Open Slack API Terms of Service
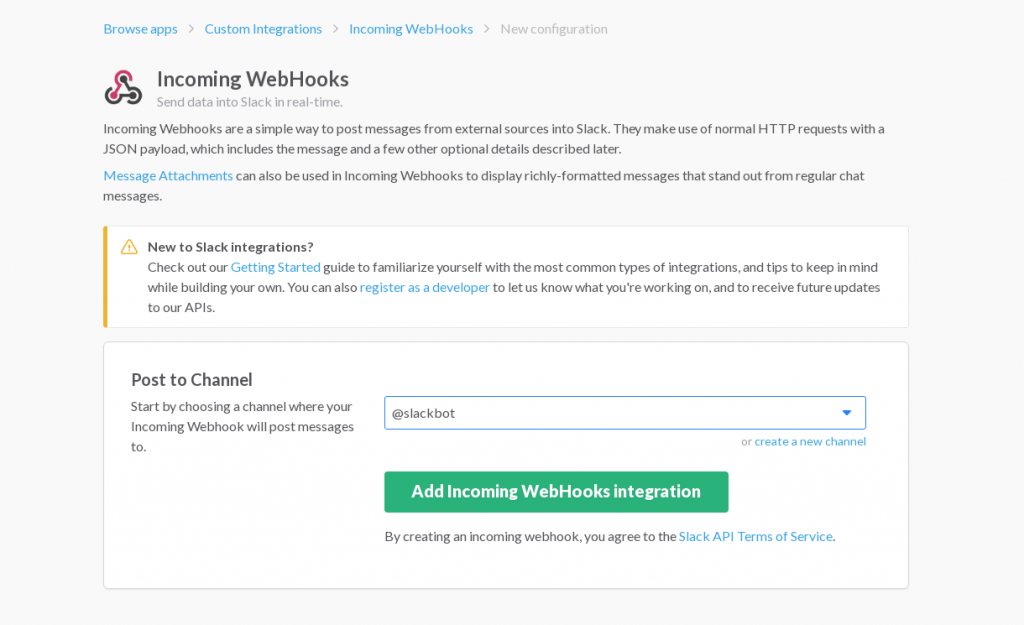Viewport: 1024px width, 625px height. [x=755, y=536]
